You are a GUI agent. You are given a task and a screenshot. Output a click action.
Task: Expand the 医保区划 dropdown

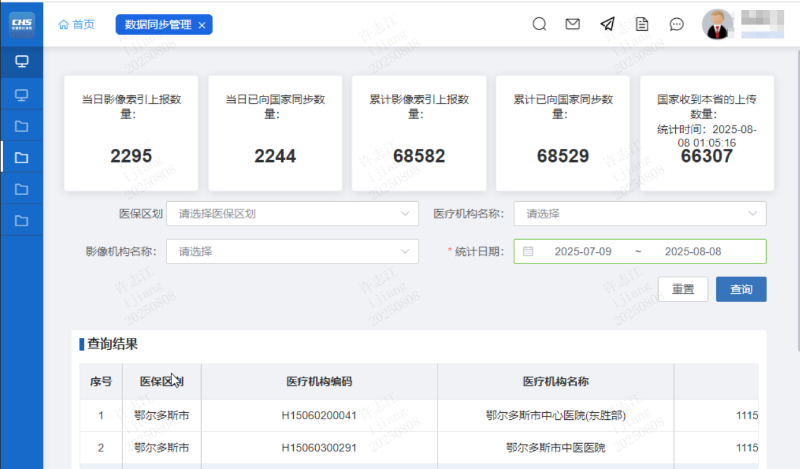click(293, 214)
